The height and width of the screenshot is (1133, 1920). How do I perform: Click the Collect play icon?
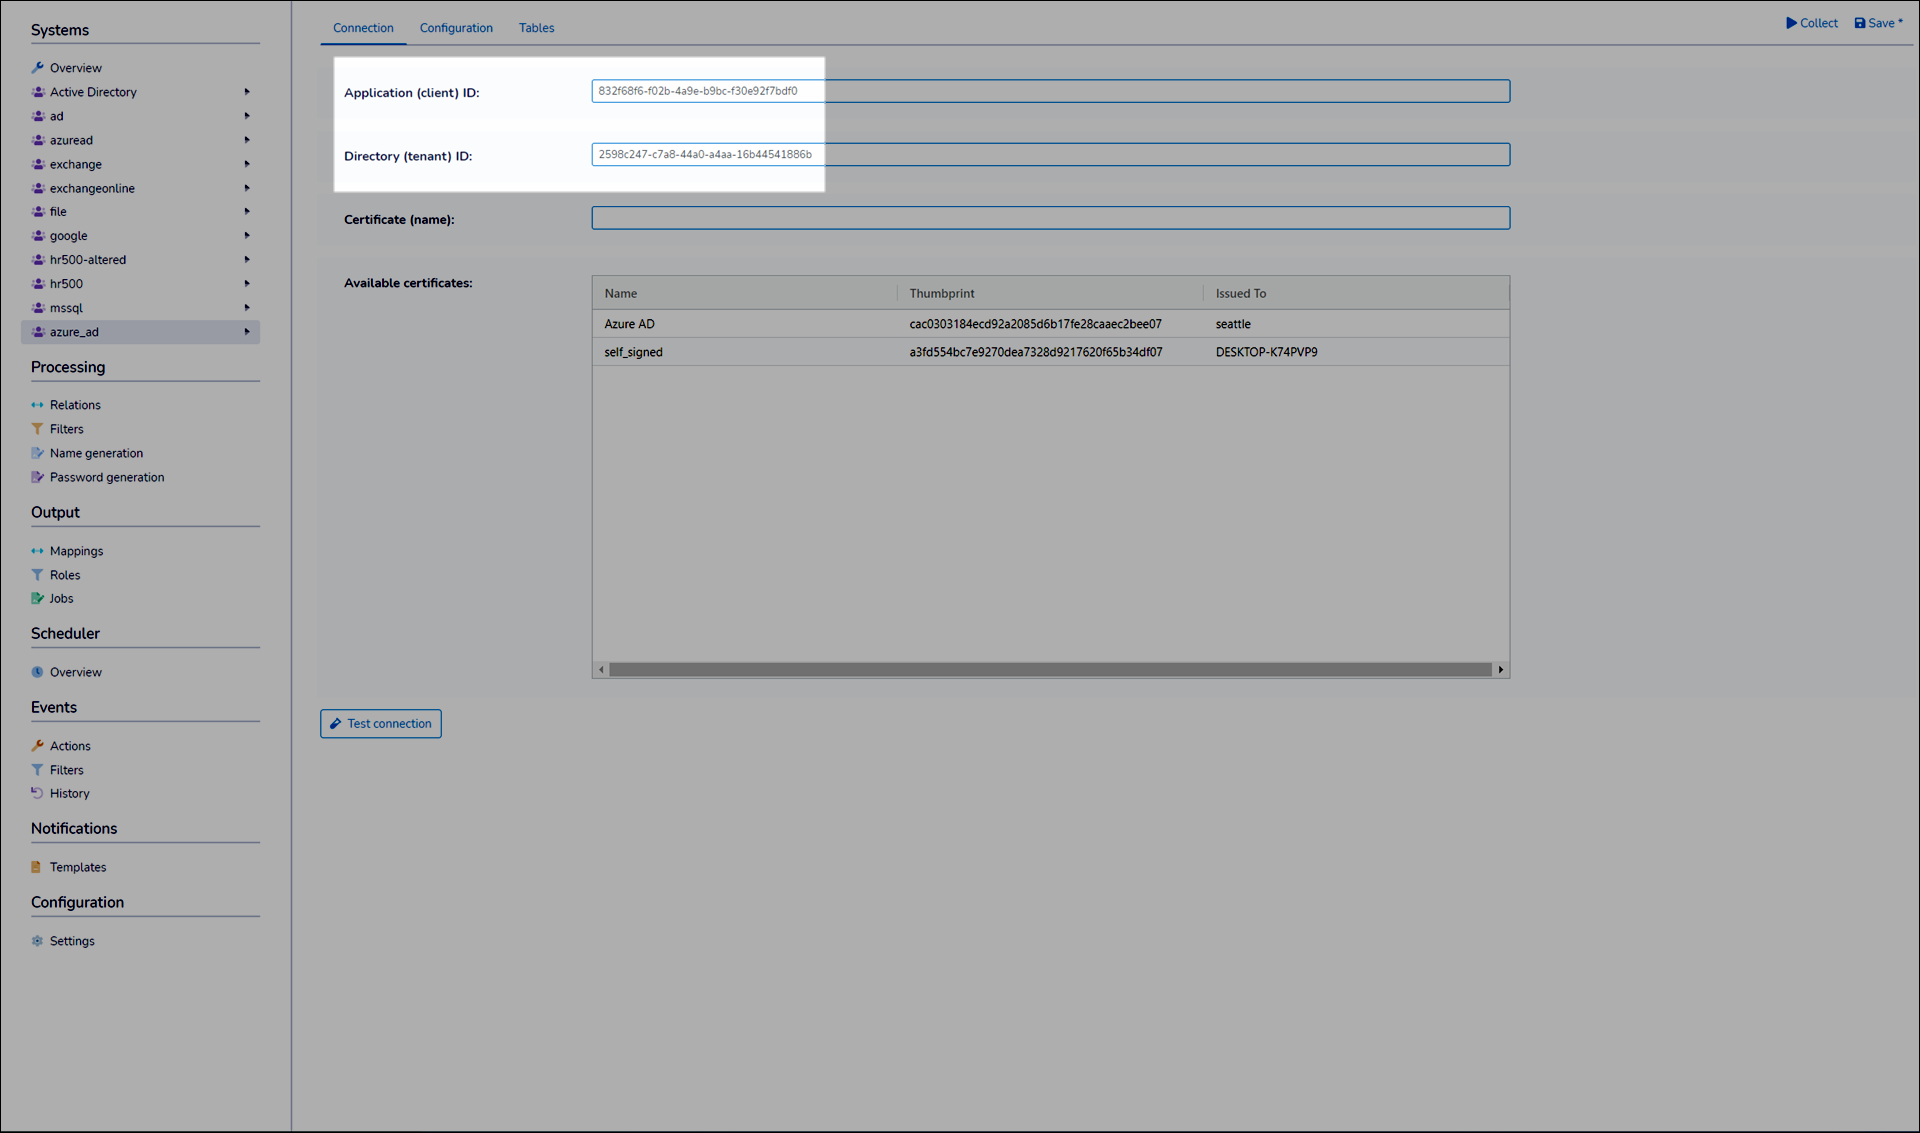(1791, 23)
